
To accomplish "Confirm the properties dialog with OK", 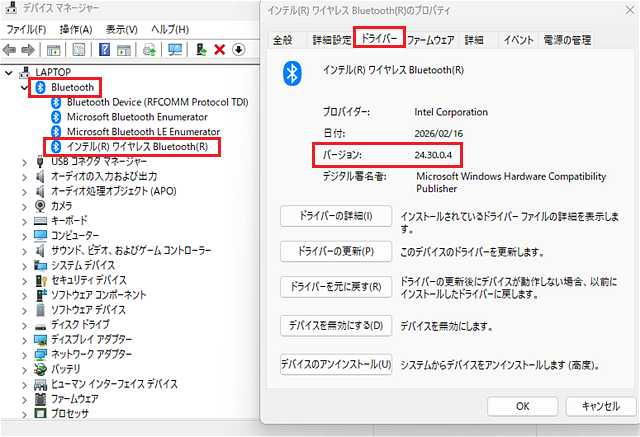I will pyautogui.click(x=522, y=406).
